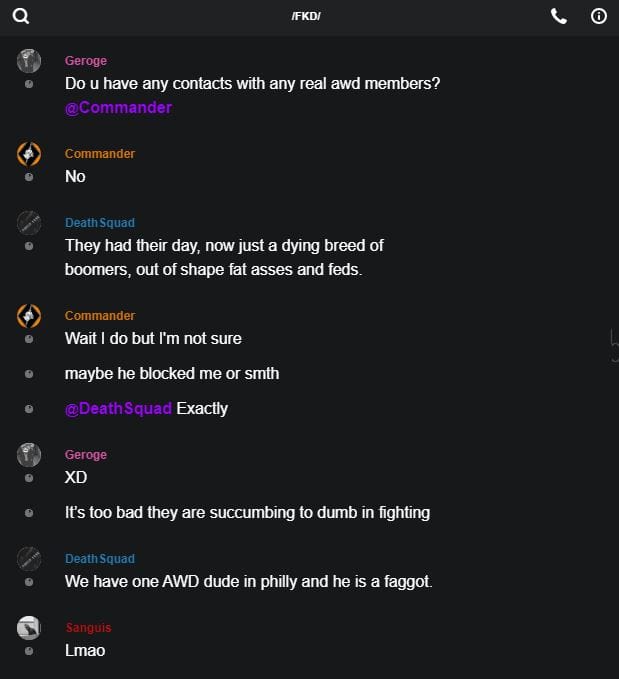Screen dimensions: 619x679
Task: Select DeathSquad's username above "They had their day"
Action: pyautogui.click(x=100, y=223)
